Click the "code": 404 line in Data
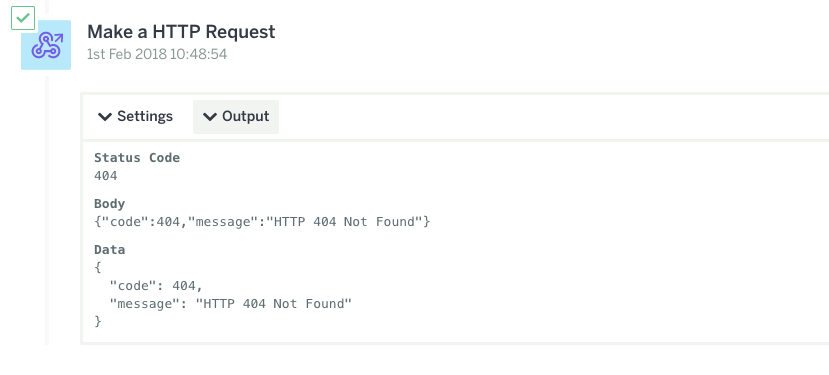This screenshot has width=829, height=375. 156,286
